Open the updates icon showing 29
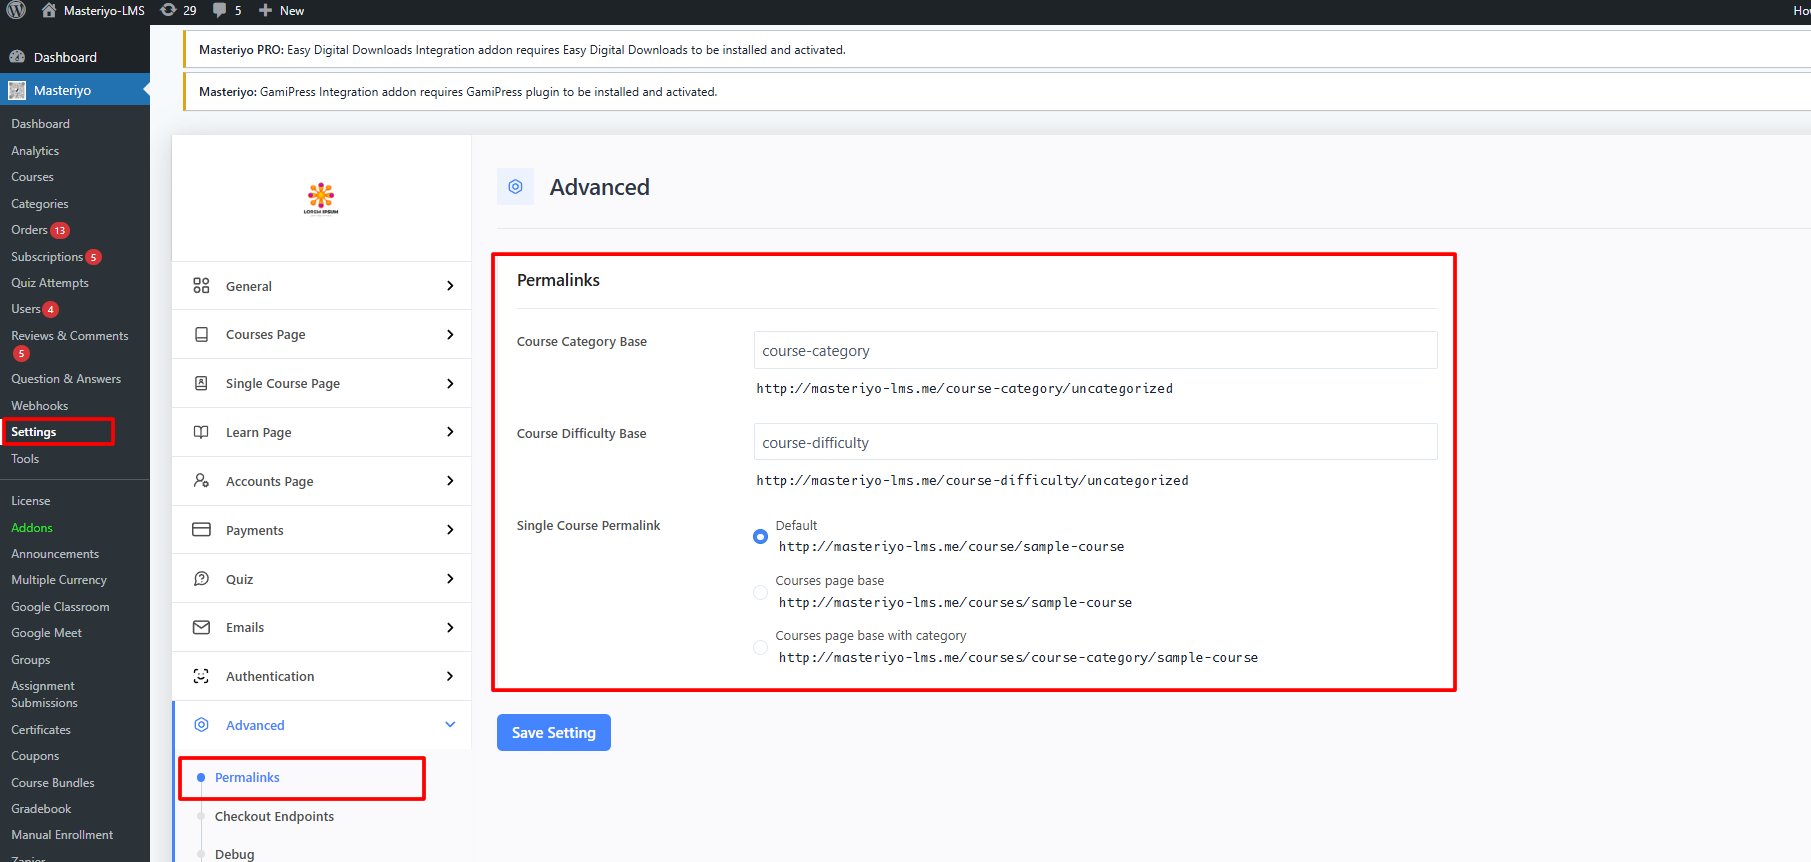 tap(168, 10)
